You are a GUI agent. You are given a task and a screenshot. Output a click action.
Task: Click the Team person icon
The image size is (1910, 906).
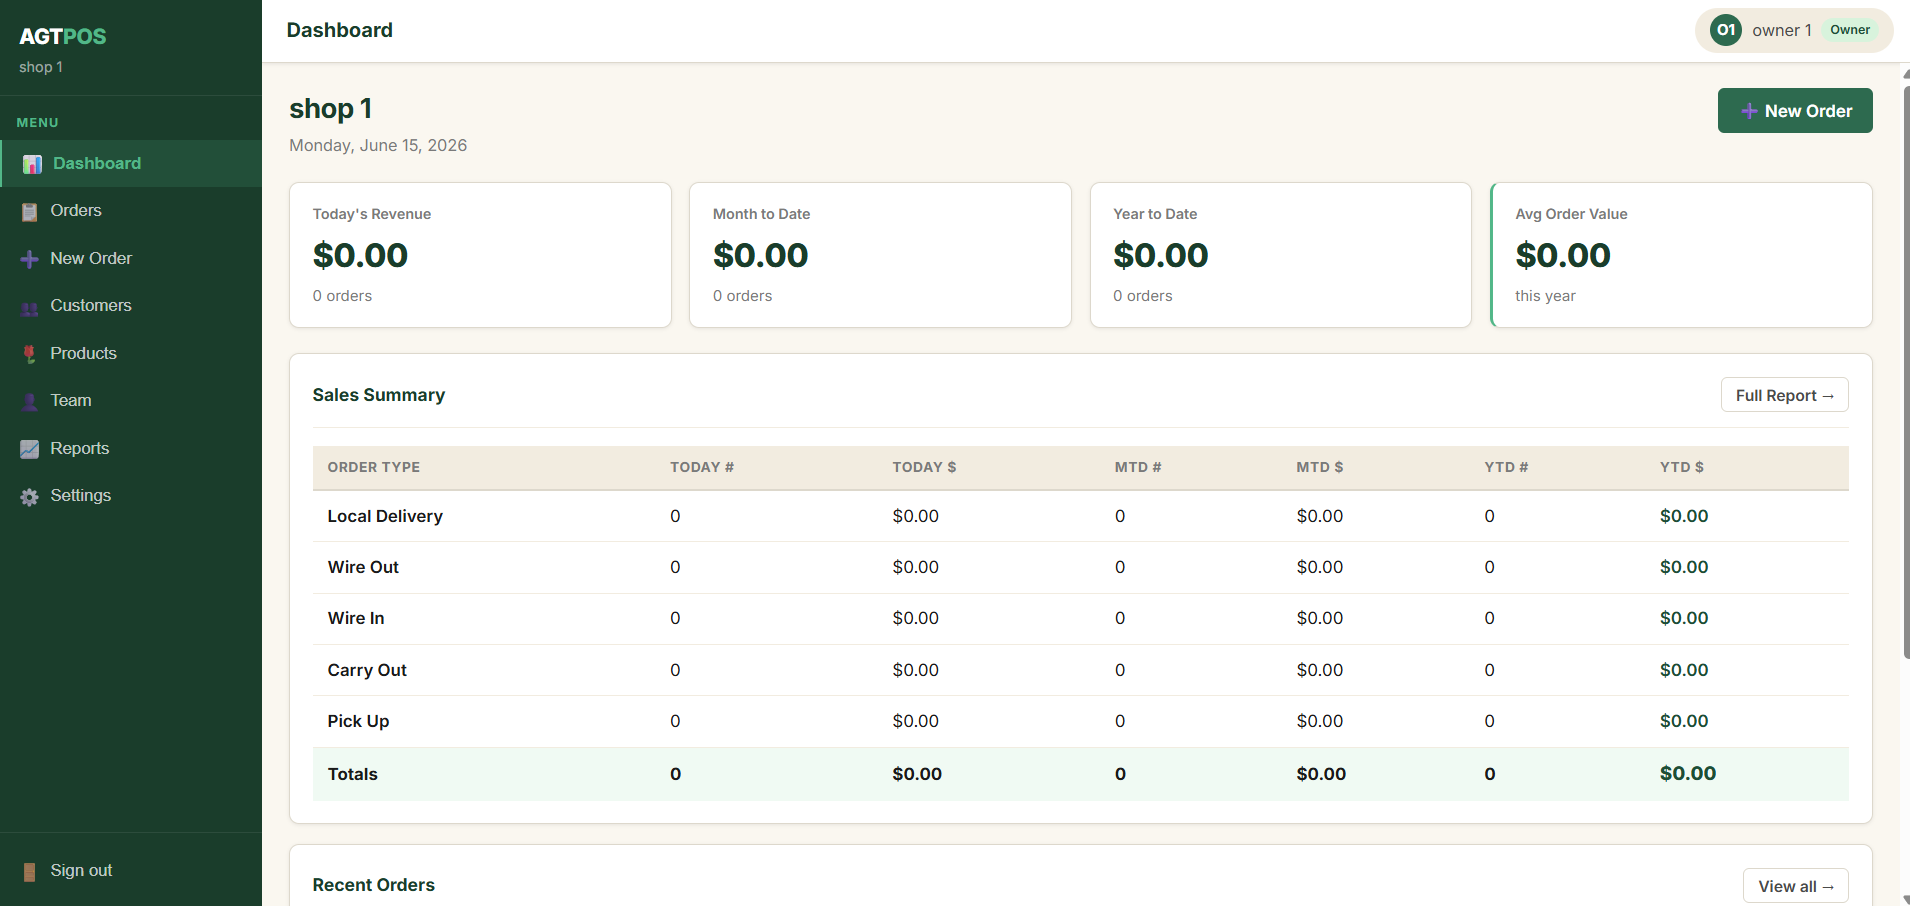30,402
